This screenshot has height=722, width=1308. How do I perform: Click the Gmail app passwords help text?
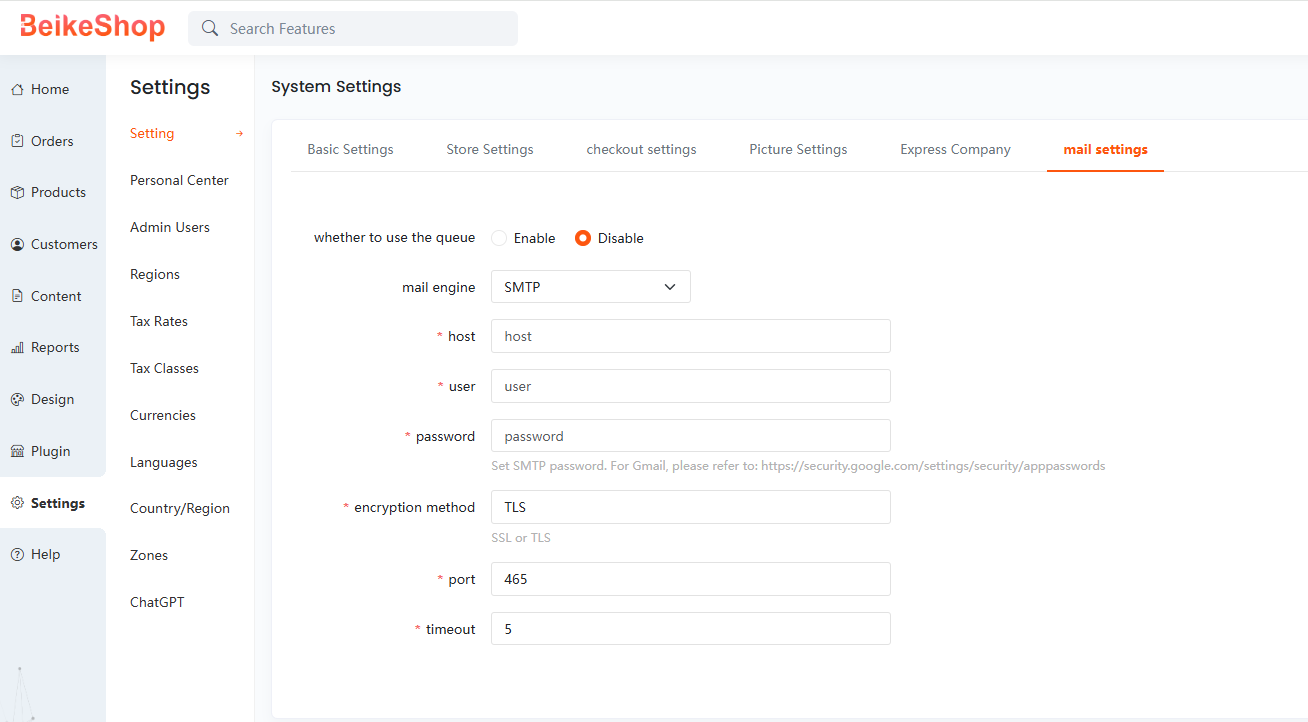pos(798,466)
